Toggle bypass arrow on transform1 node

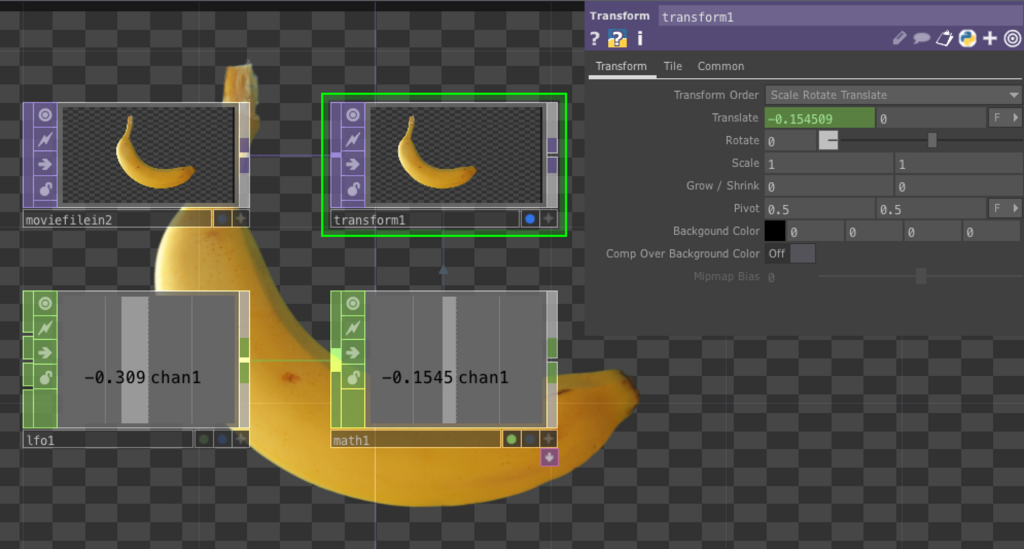(353, 165)
